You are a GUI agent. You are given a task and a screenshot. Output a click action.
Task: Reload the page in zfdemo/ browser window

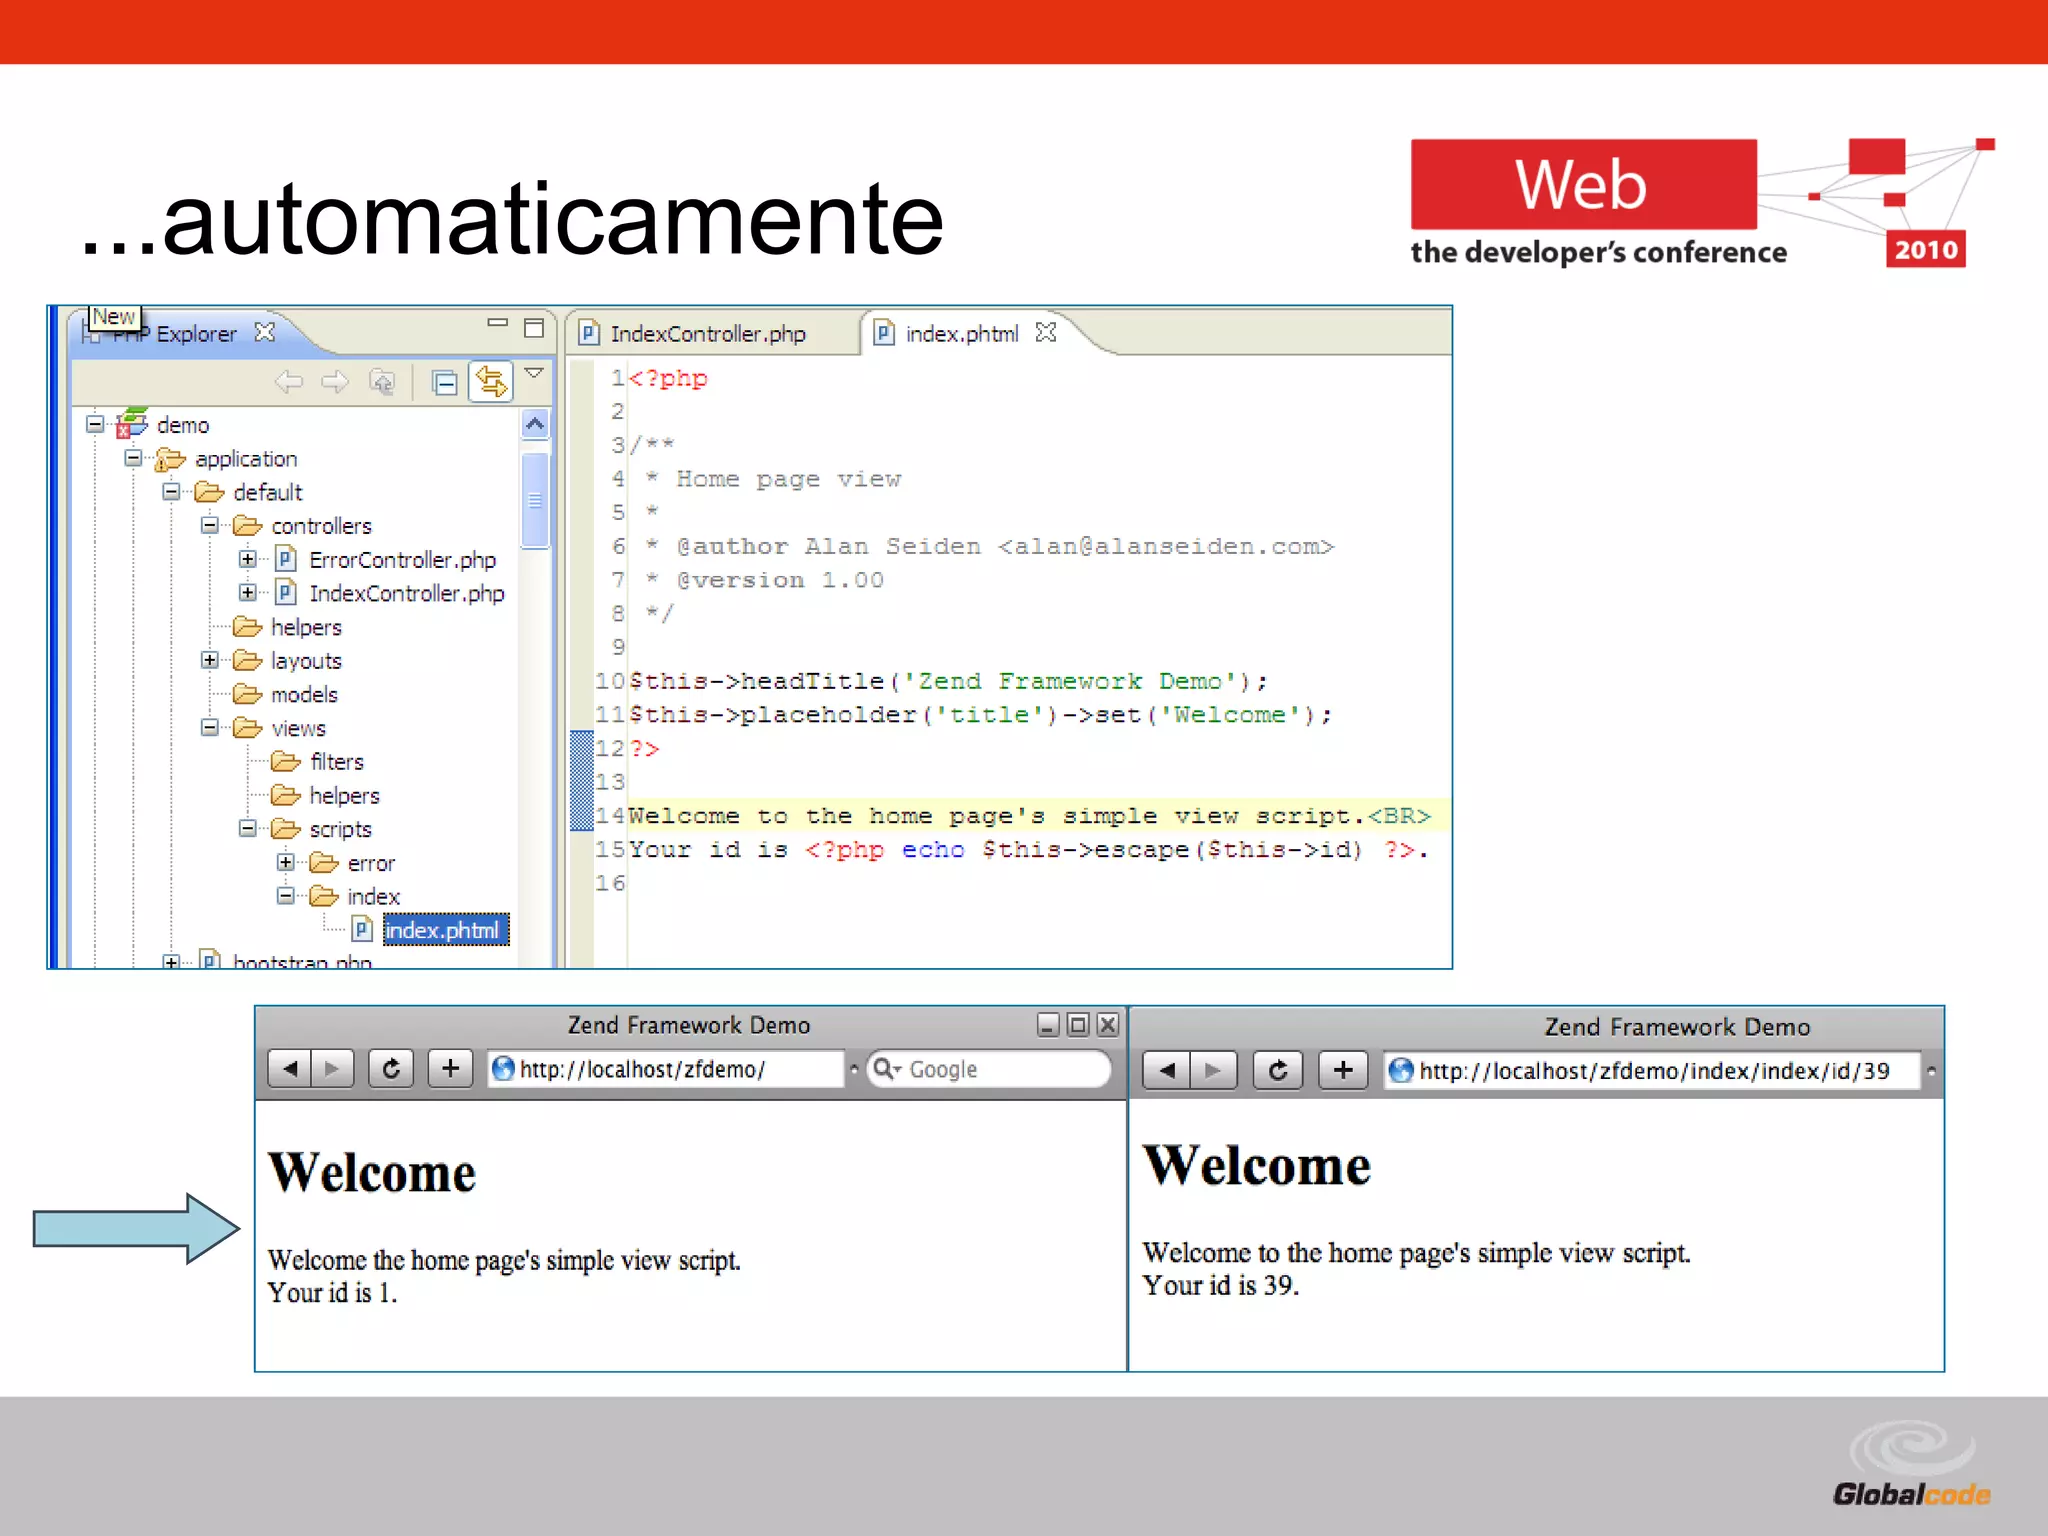391,1069
